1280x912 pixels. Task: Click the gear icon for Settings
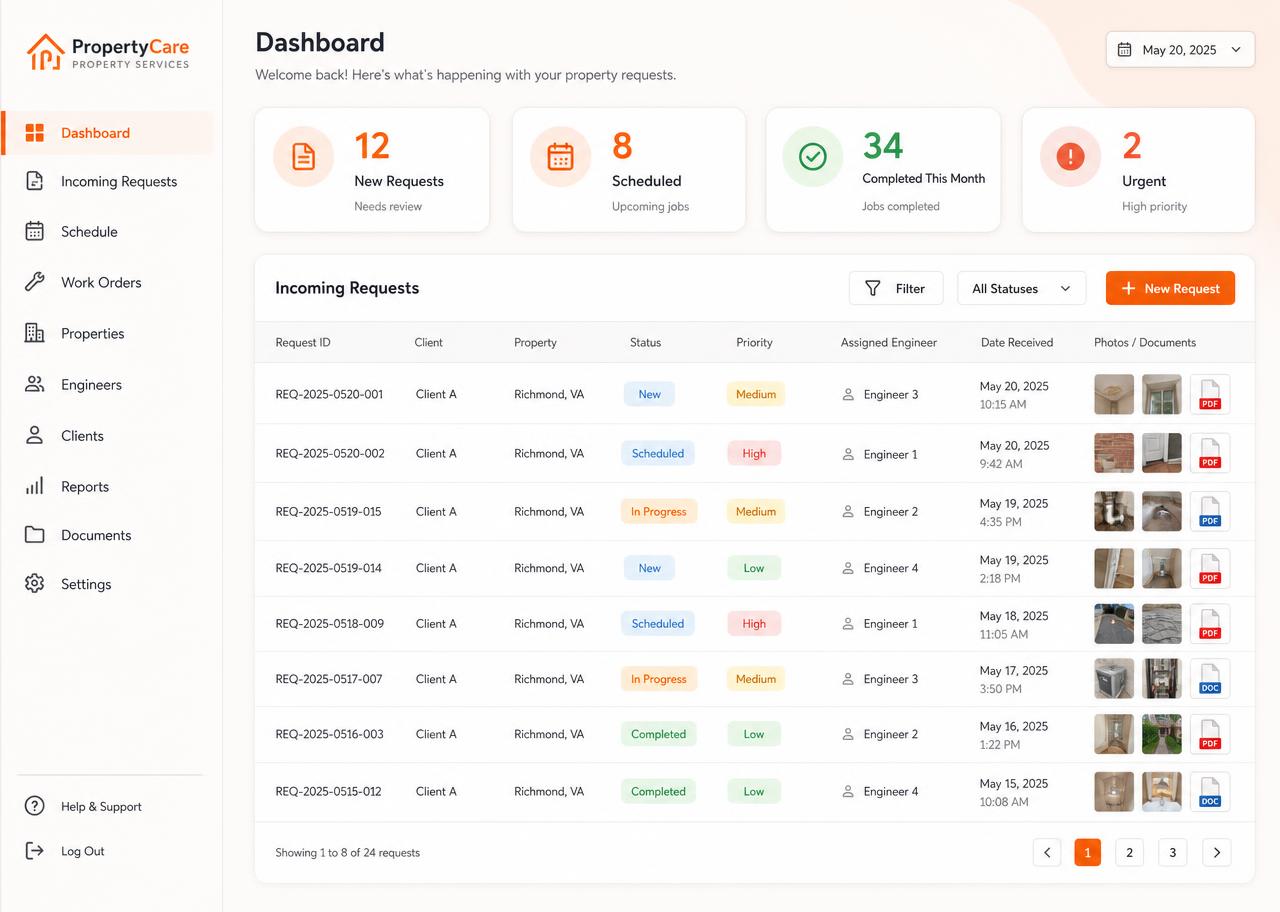point(35,584)
